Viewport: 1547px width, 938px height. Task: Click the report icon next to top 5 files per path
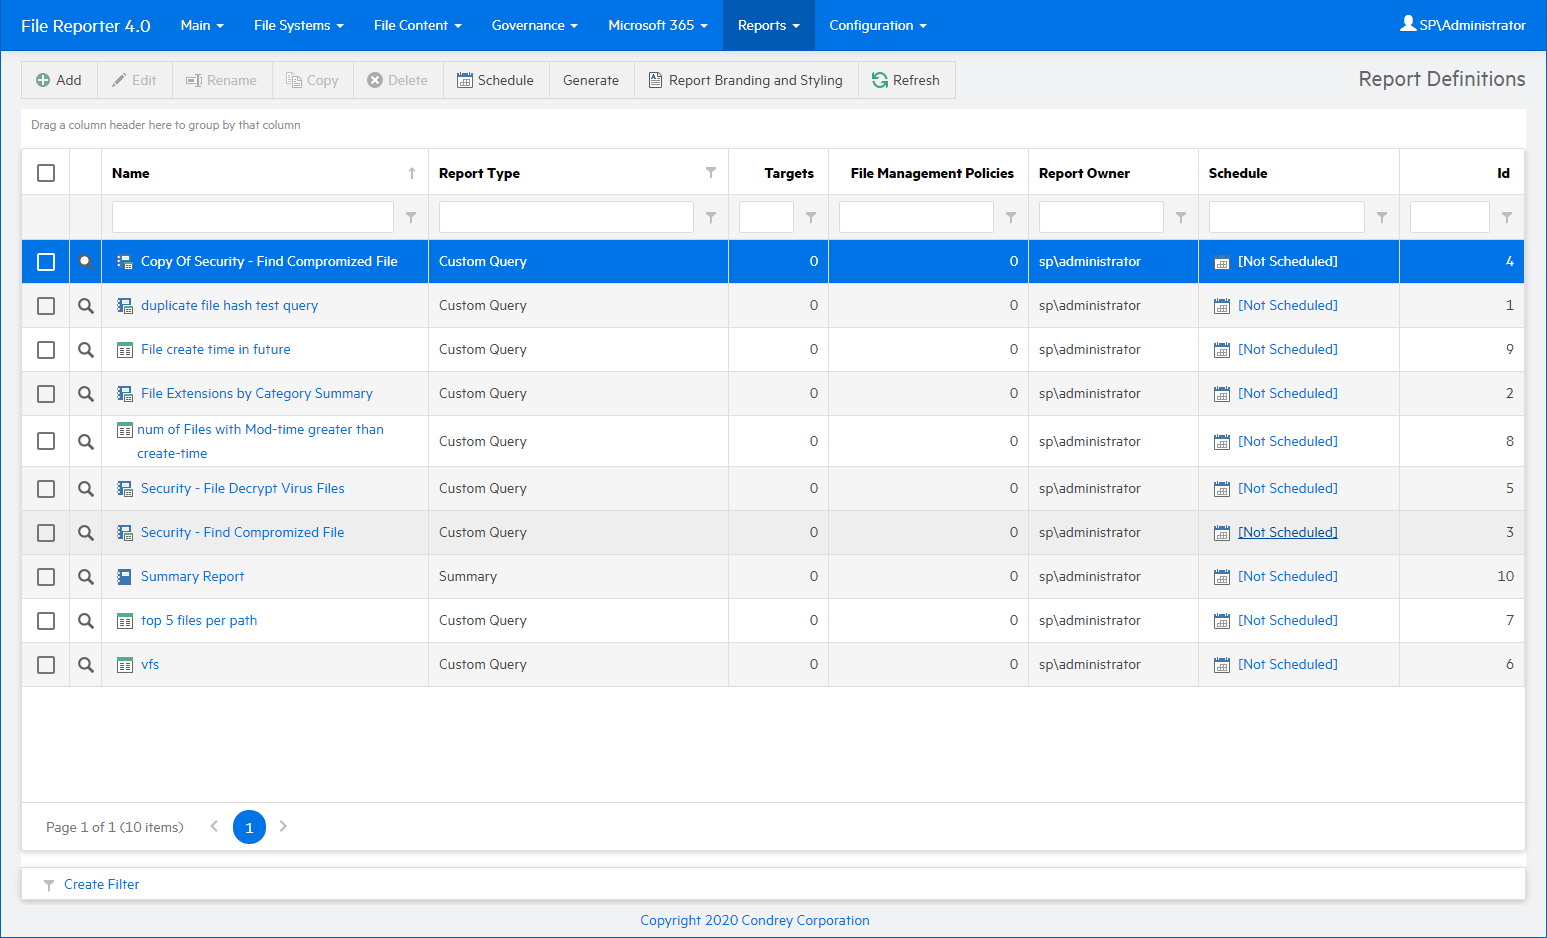pos(125,621)
